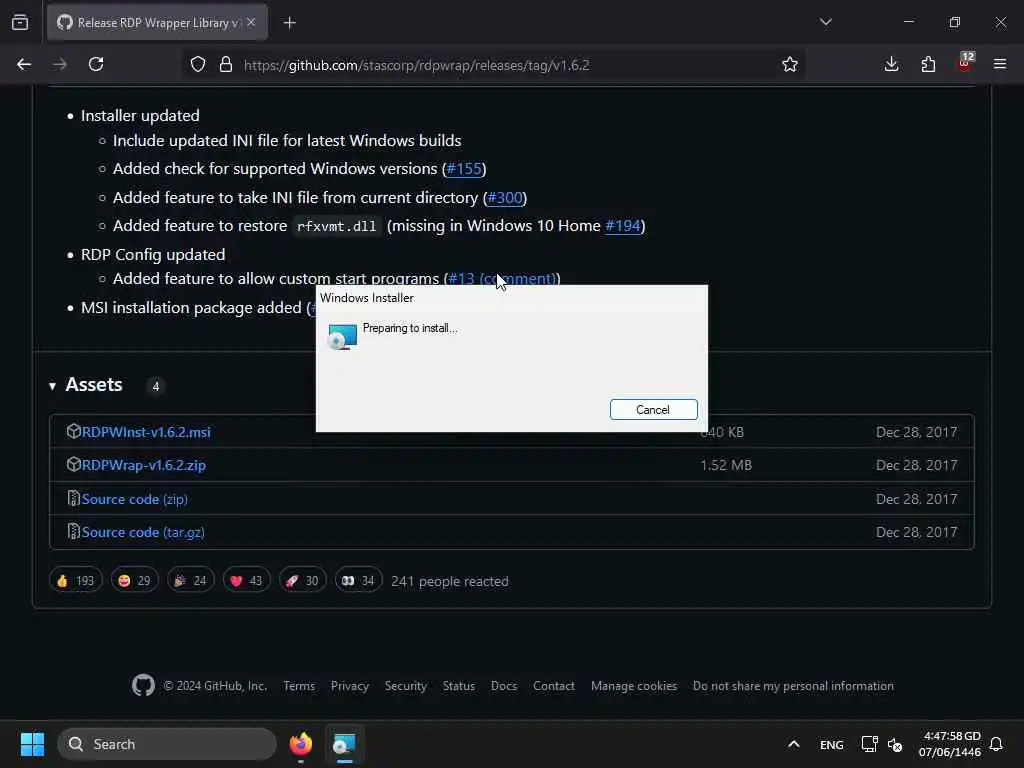Click file icon beside Source code (tar.gz)
Image resolution: width=1024 pixels, height=768 pixels.
(x=73, y=532)
